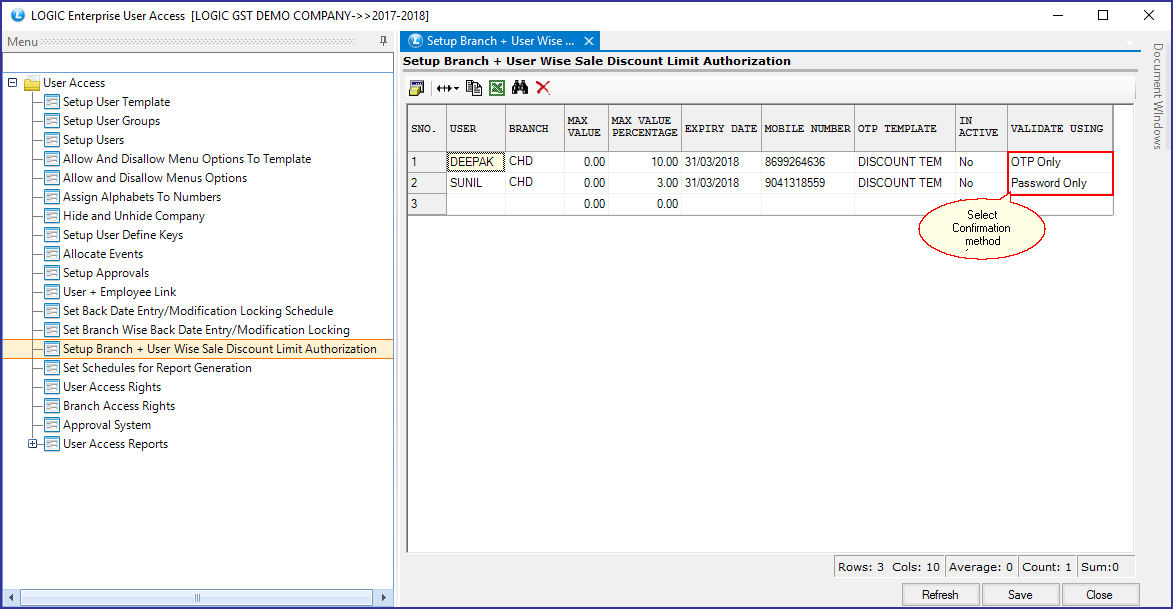Screen dimensions: 1173x609
Task: Open Allow And Disallow Menu Options To Template
Action: click(187, 159)
